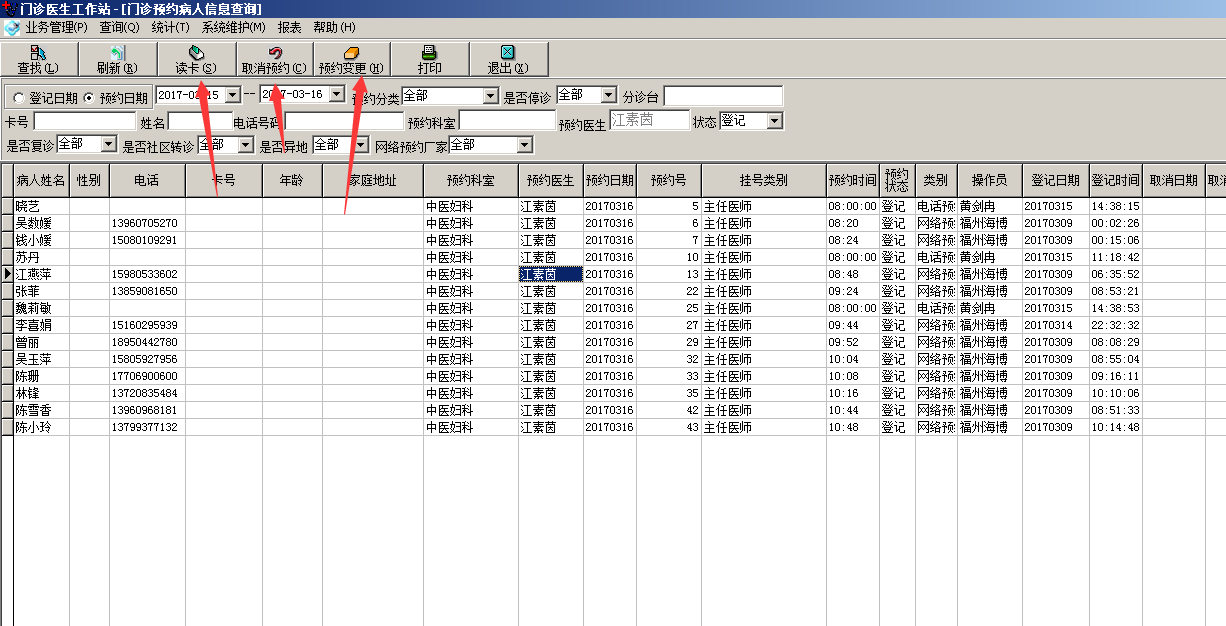Select patient row 陈珊
This screenshot has height=626, width=1226.
click(613, 376)
